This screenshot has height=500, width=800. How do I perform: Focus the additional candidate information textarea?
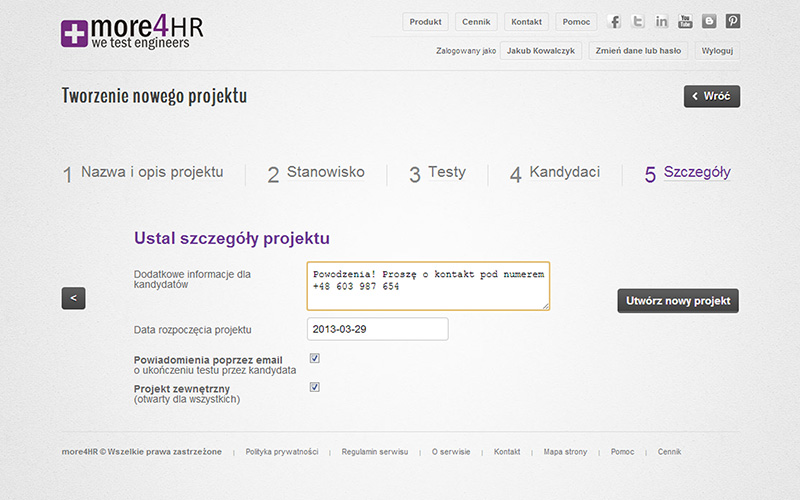click(x=428, y=286)
